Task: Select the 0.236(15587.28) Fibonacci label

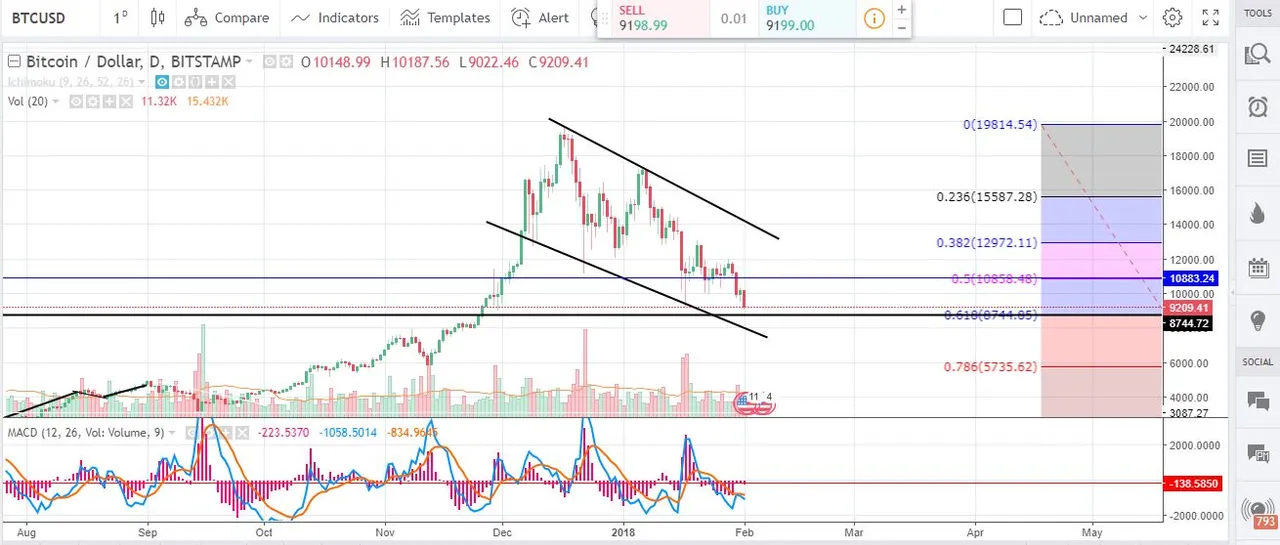Action: point(988,197)
